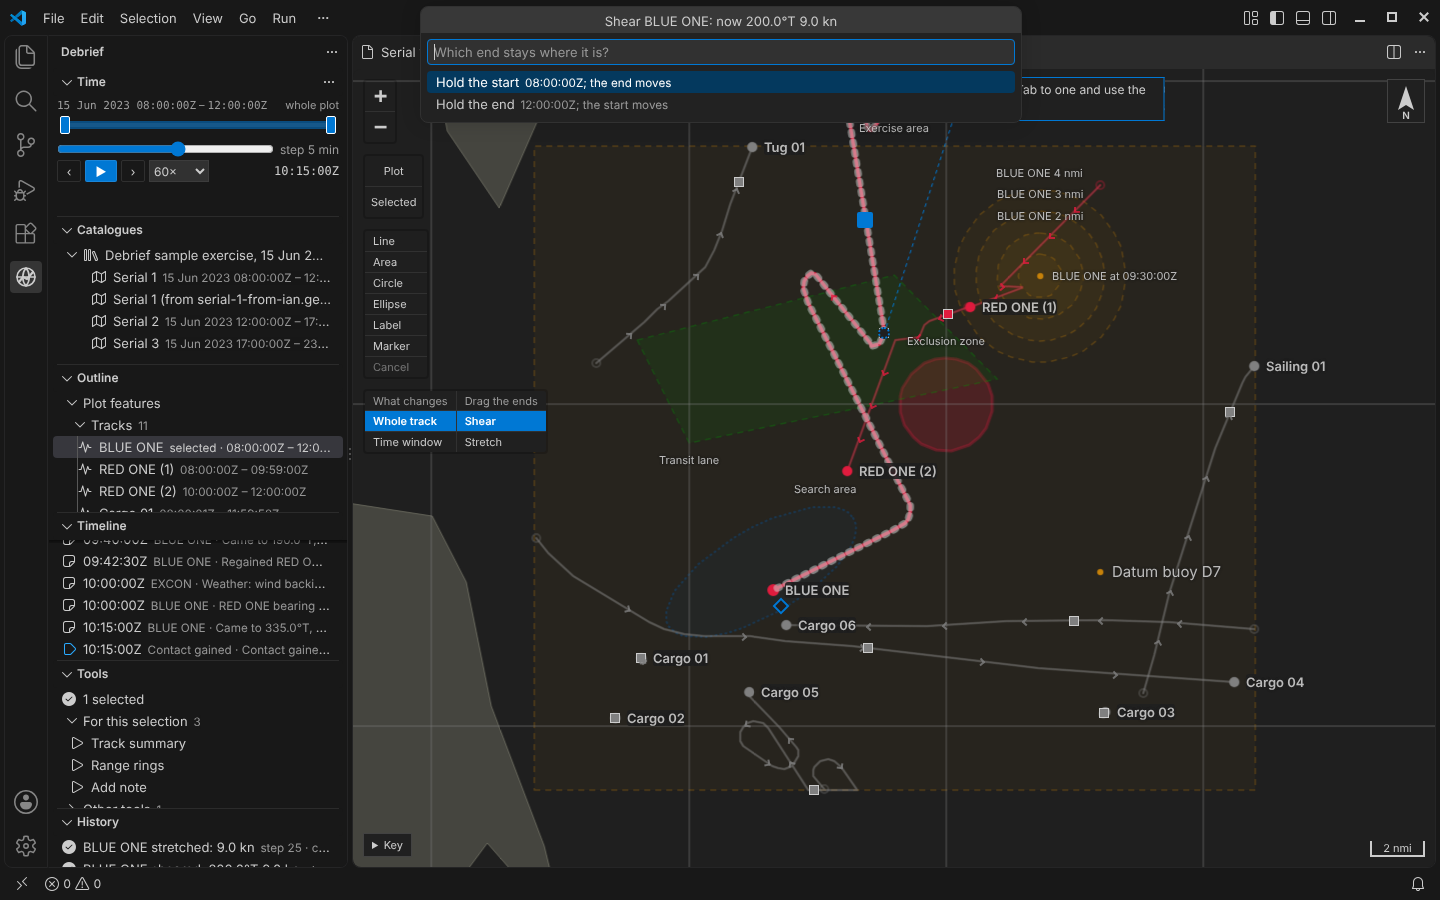Image resolution: width=1440 pixels, height=900 pixels.
Task: Add a Label annotation
Action: pyautogui.click(x=395, y=325)
